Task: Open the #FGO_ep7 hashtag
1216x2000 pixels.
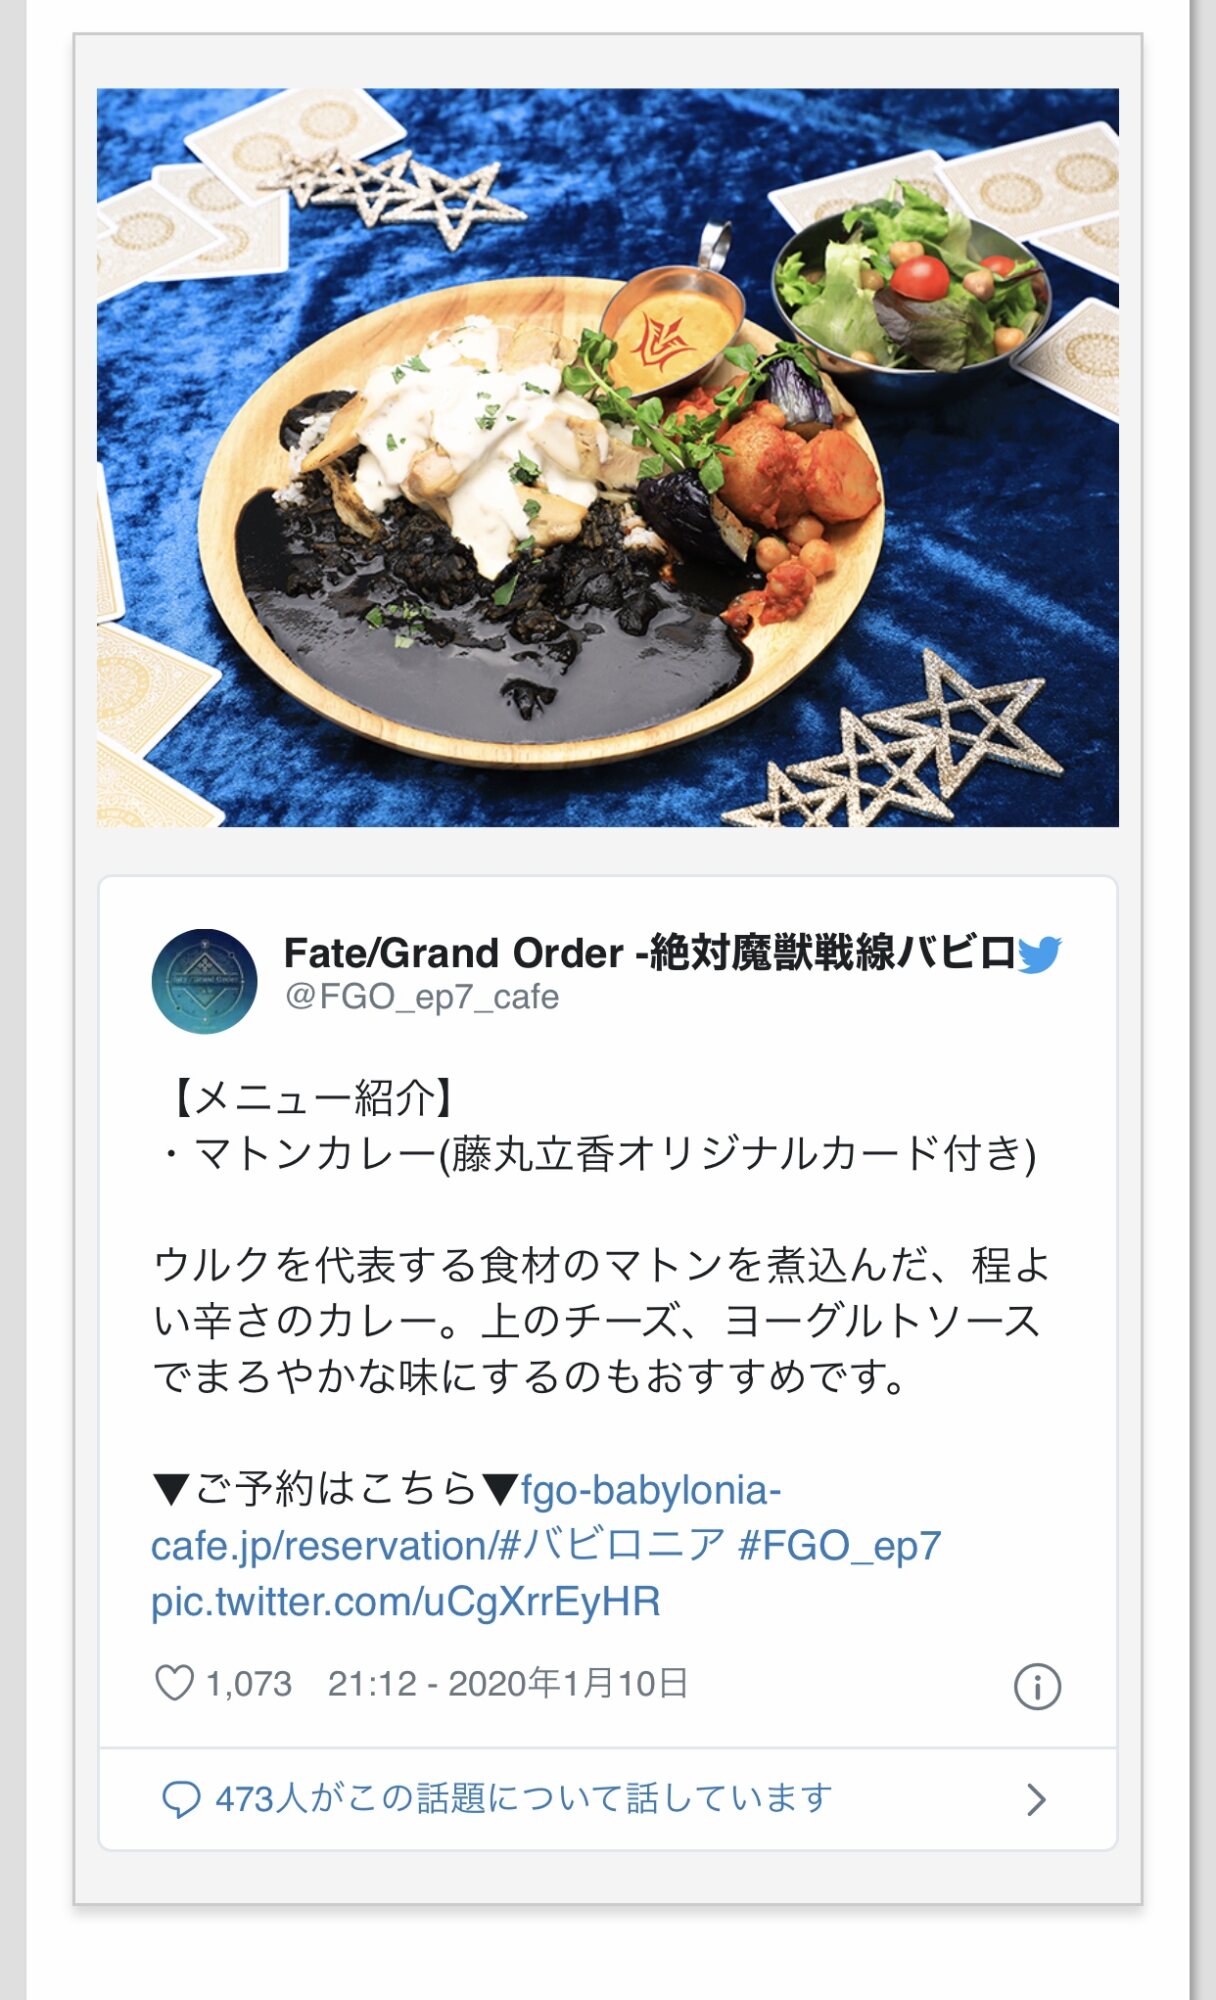Action: point(839,1546)
